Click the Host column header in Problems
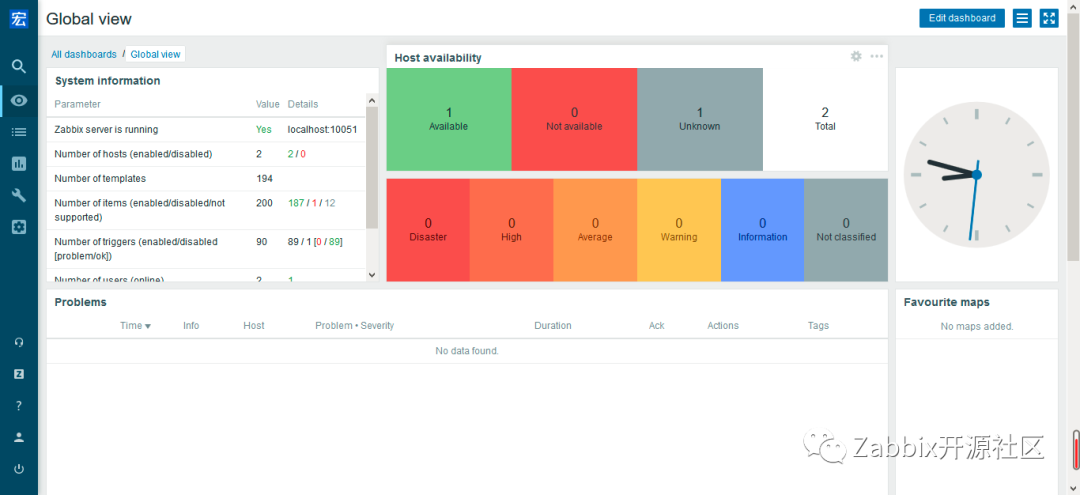The image size is (1080, 495). click(x=253, y=326)
